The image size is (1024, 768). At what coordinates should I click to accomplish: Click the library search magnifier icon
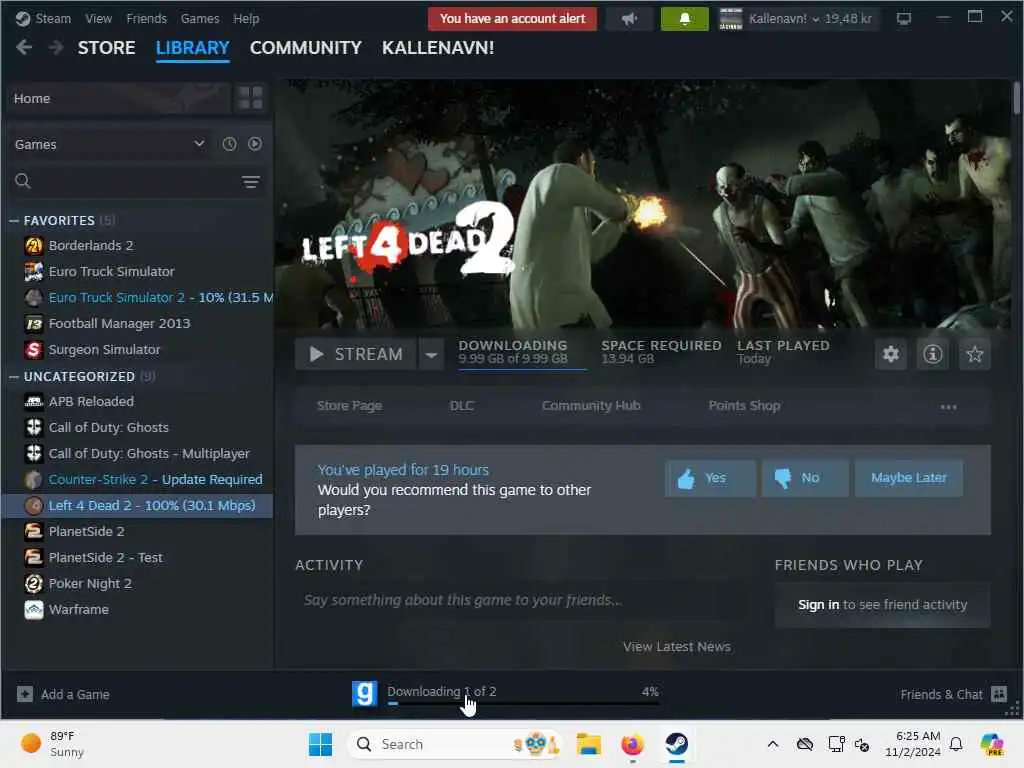point(23,181)
